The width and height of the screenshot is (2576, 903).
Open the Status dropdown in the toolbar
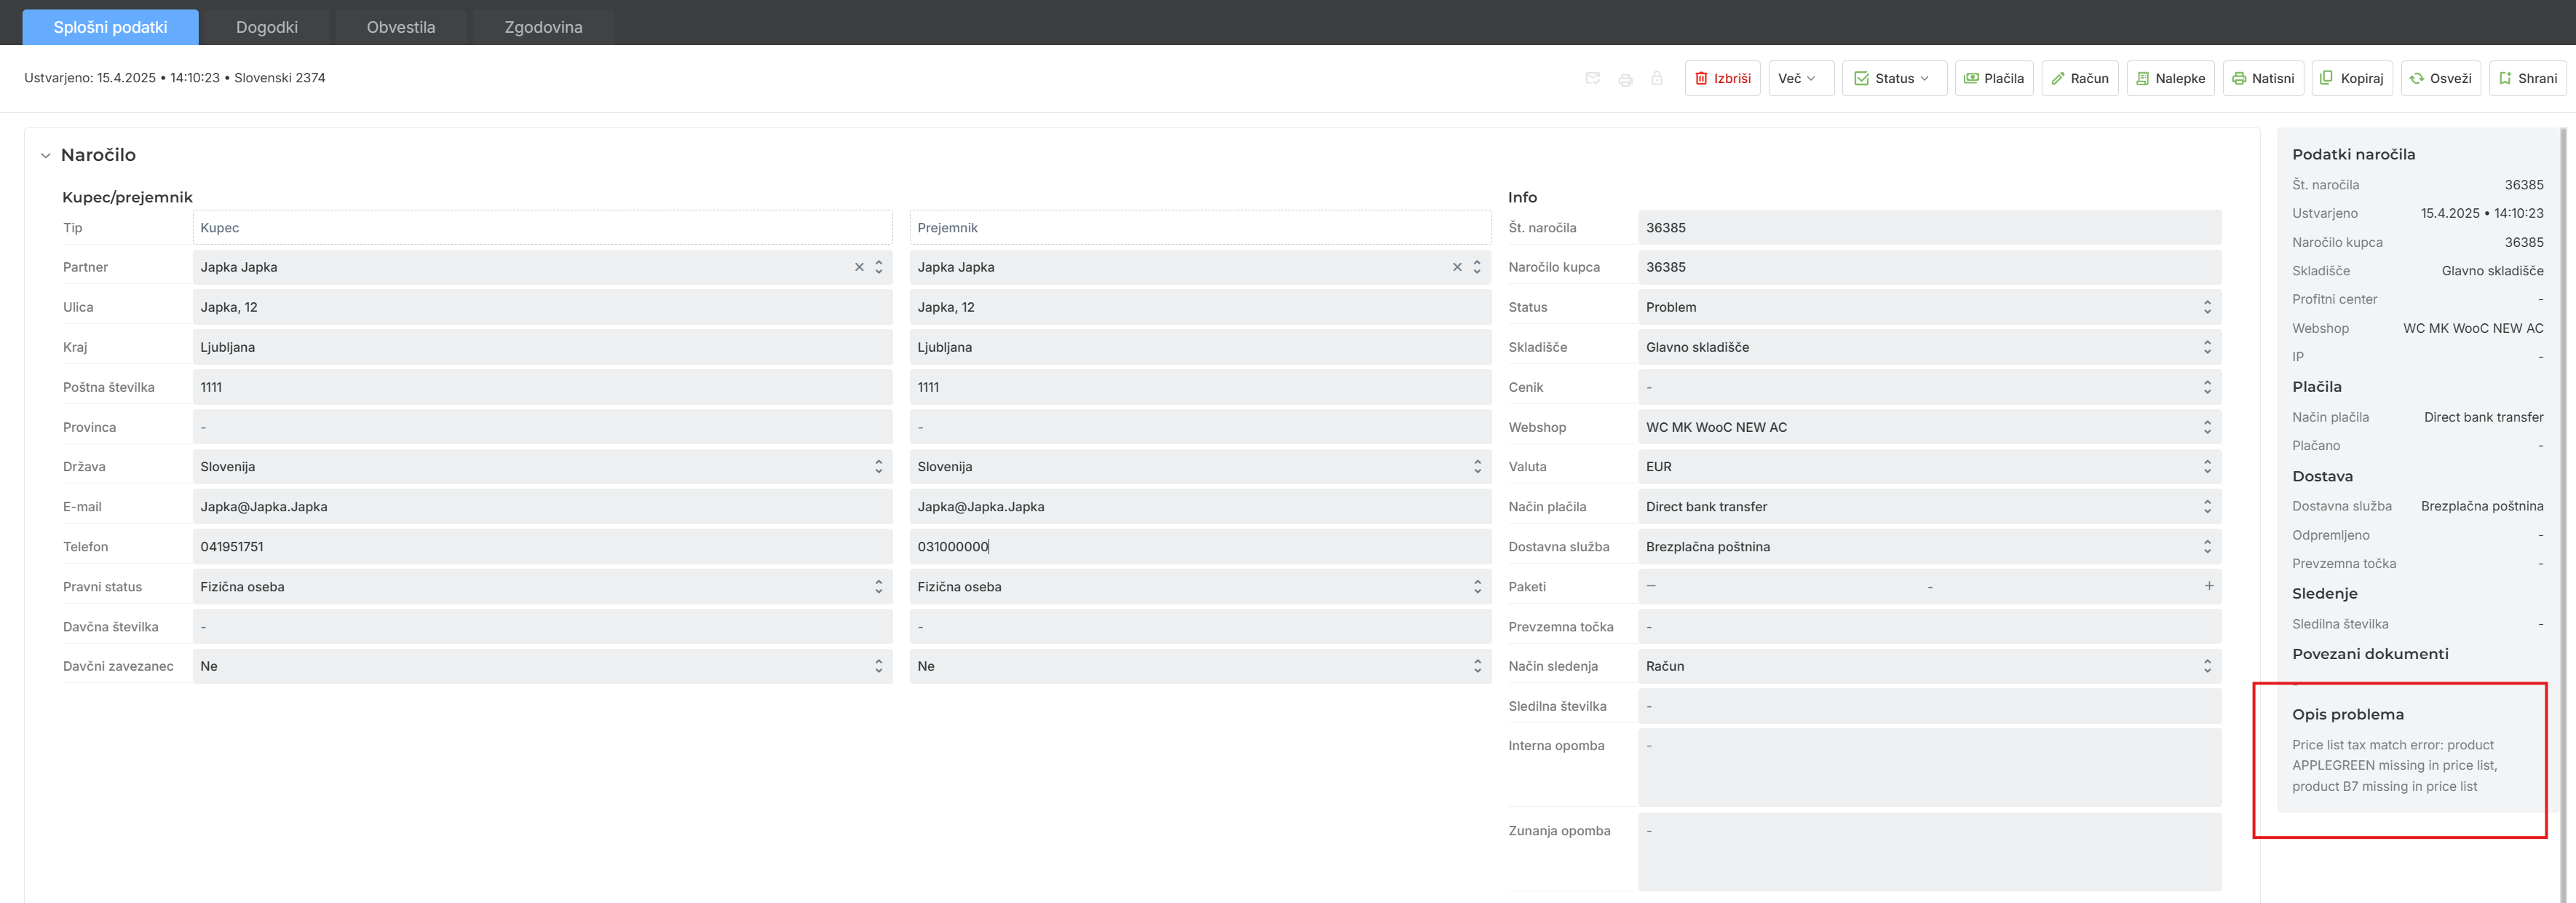point(1893,78)
